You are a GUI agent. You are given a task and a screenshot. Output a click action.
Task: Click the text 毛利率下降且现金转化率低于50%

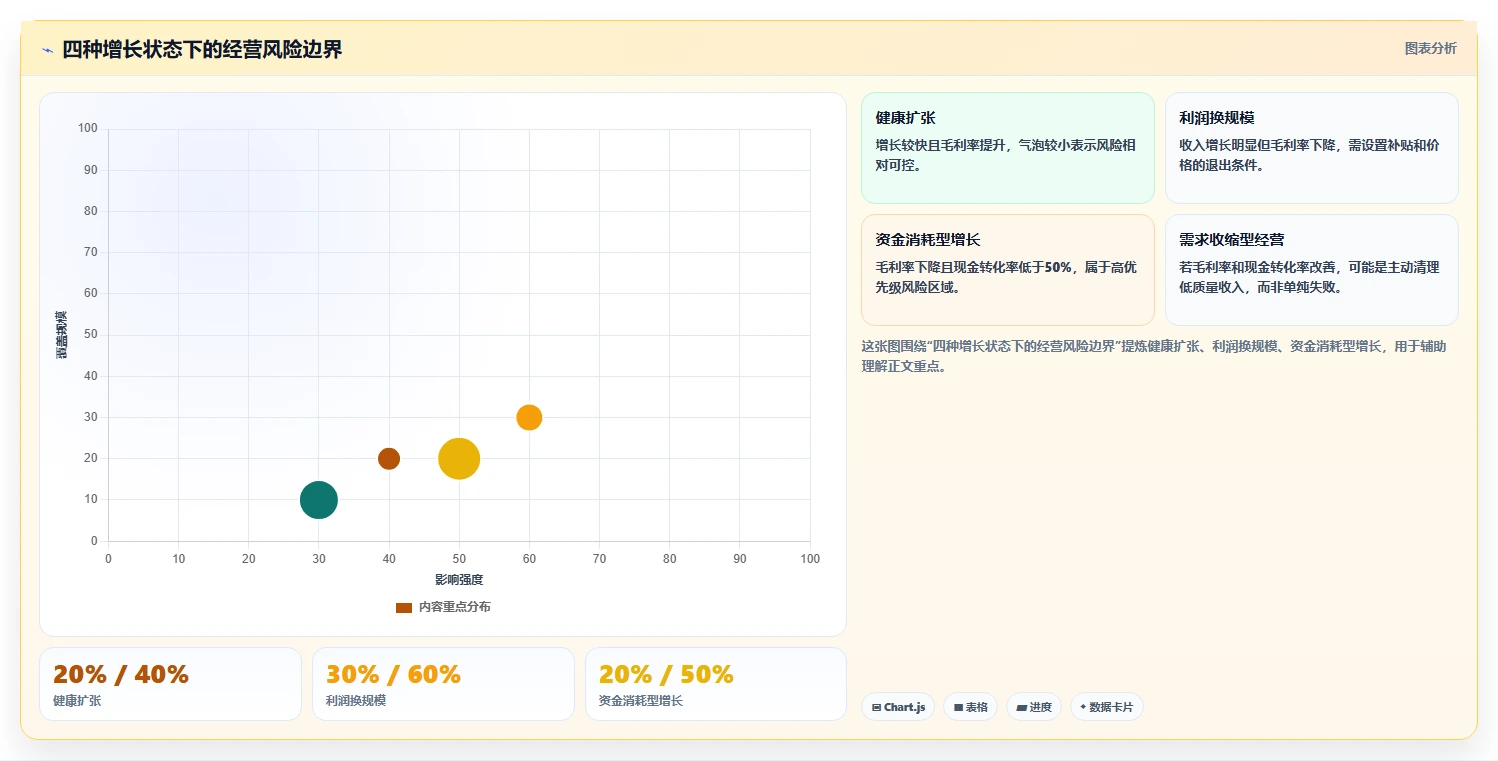(973, 267)
